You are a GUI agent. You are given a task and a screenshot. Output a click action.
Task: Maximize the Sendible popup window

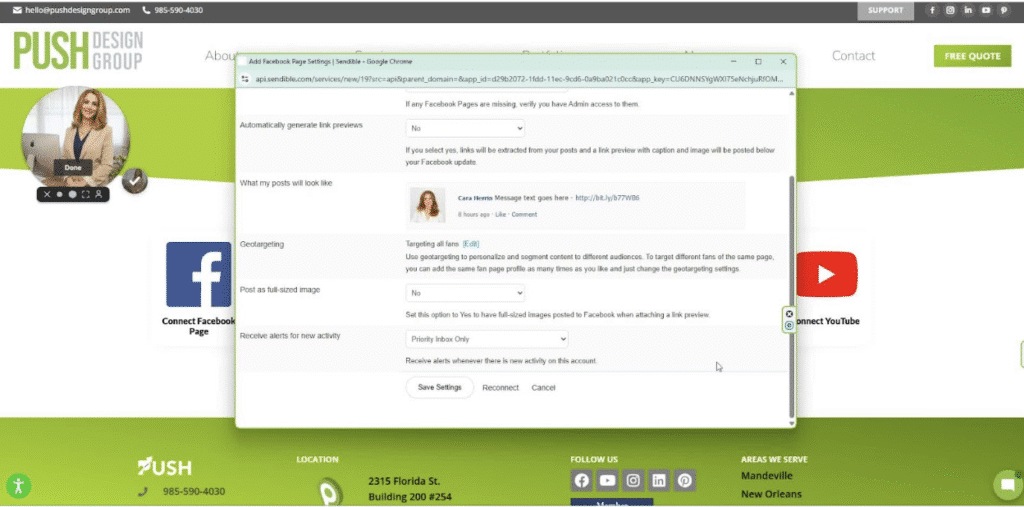click(x=758, y=61)
